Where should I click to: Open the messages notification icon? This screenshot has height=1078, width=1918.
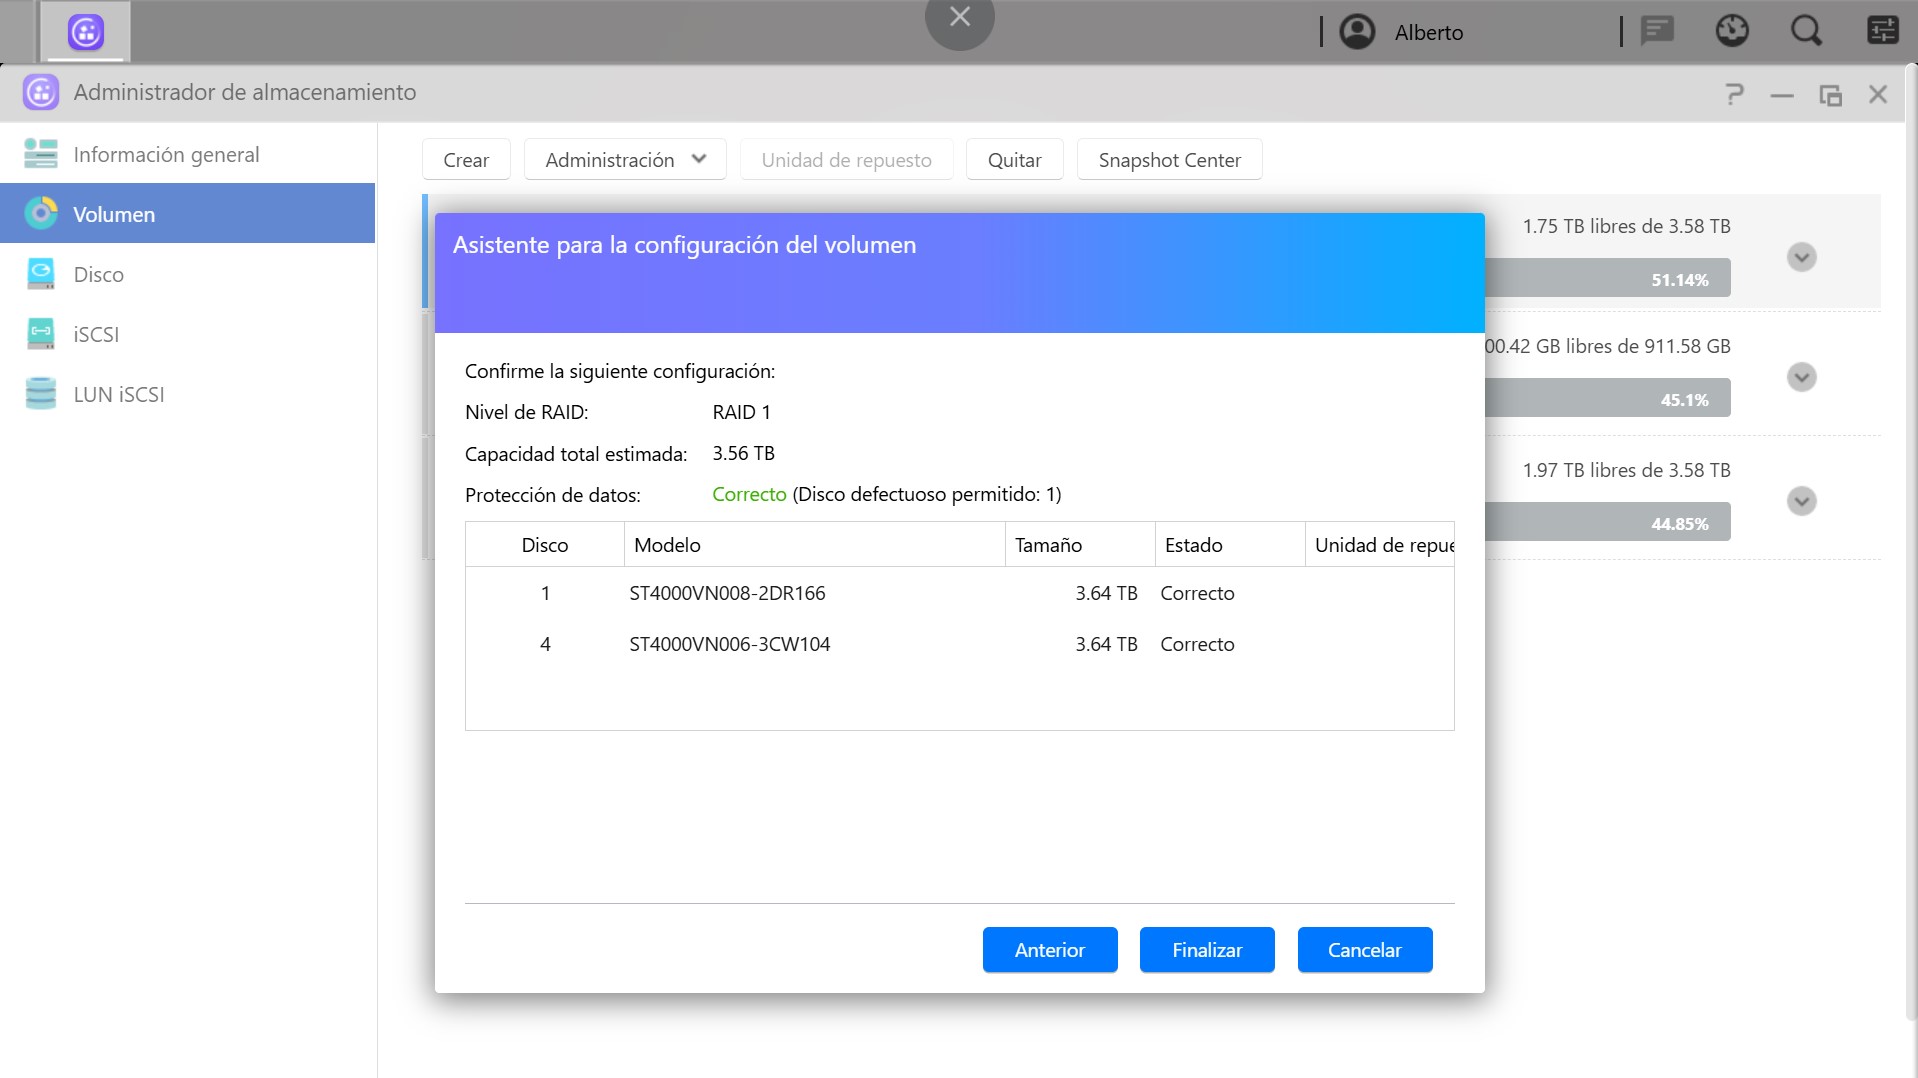coord(1657,31)
